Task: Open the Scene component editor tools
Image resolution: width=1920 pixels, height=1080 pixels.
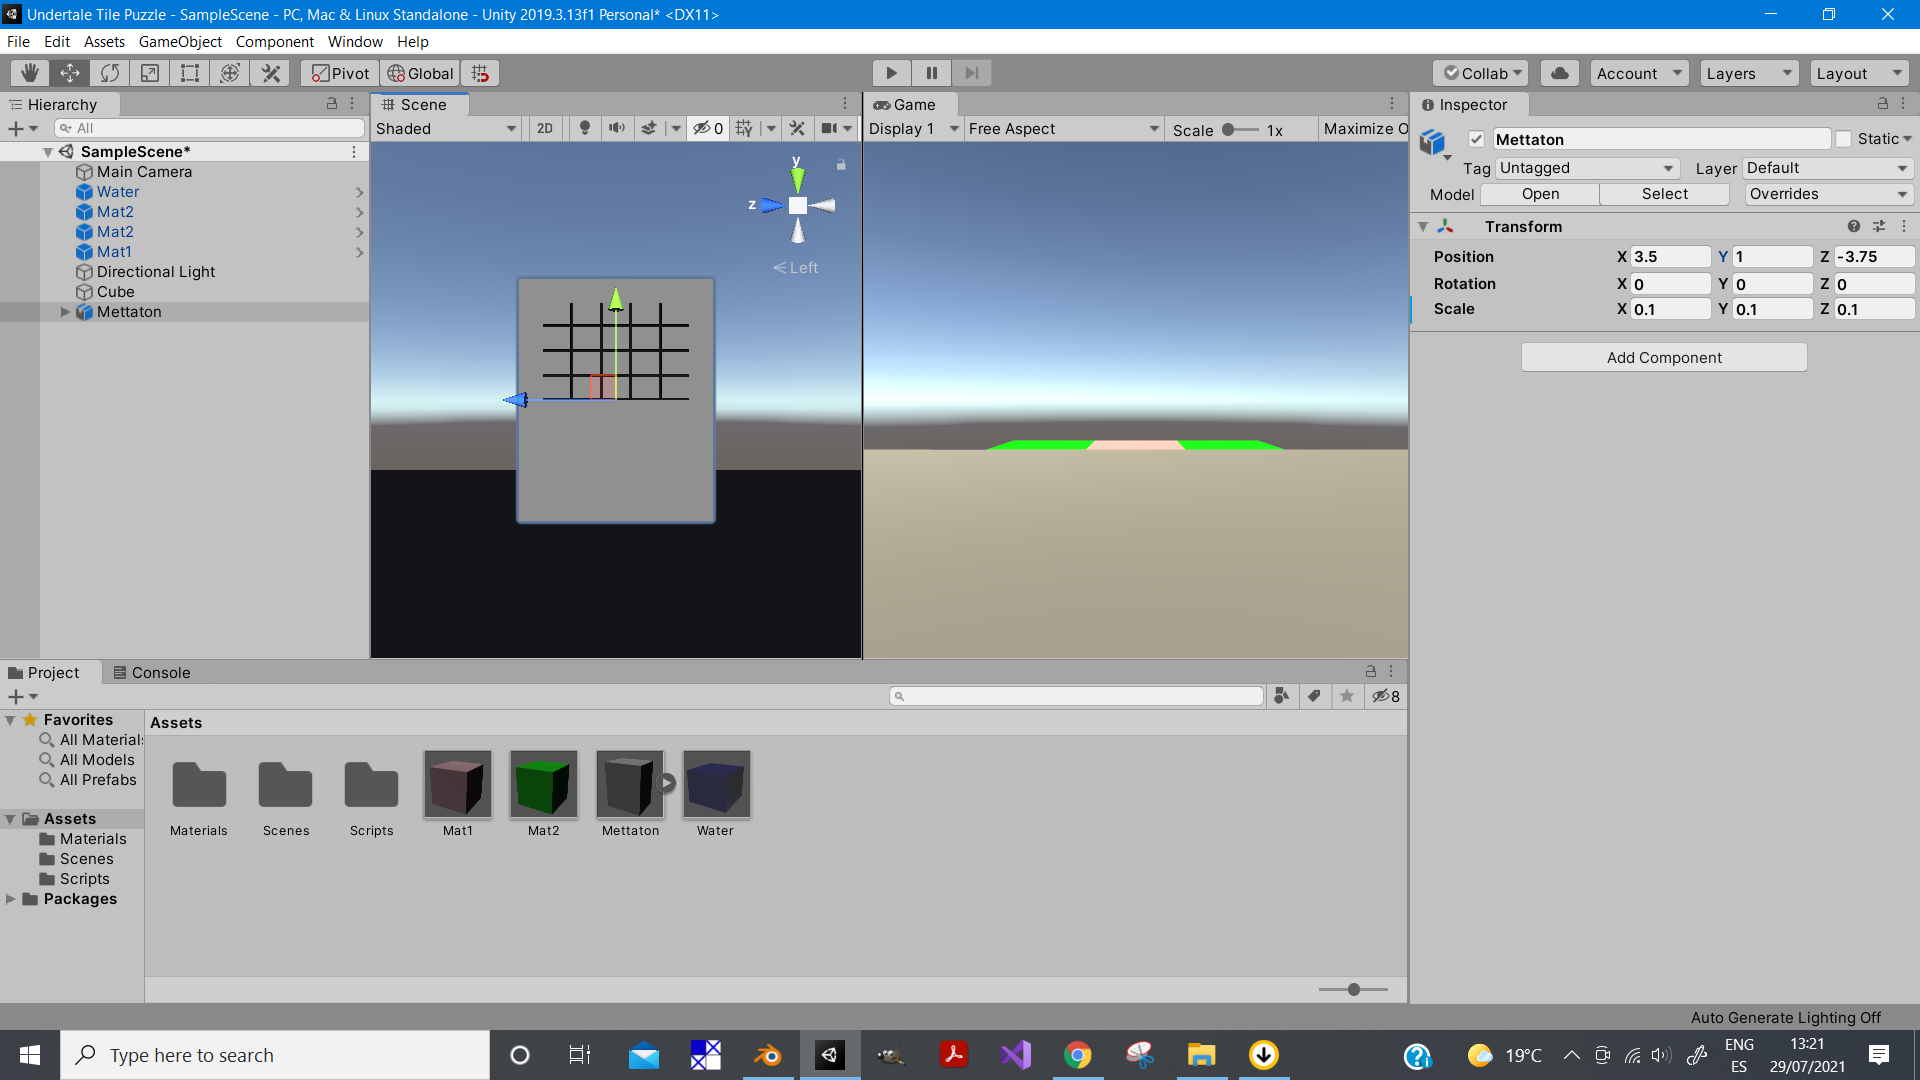Action: click(797, 128)
